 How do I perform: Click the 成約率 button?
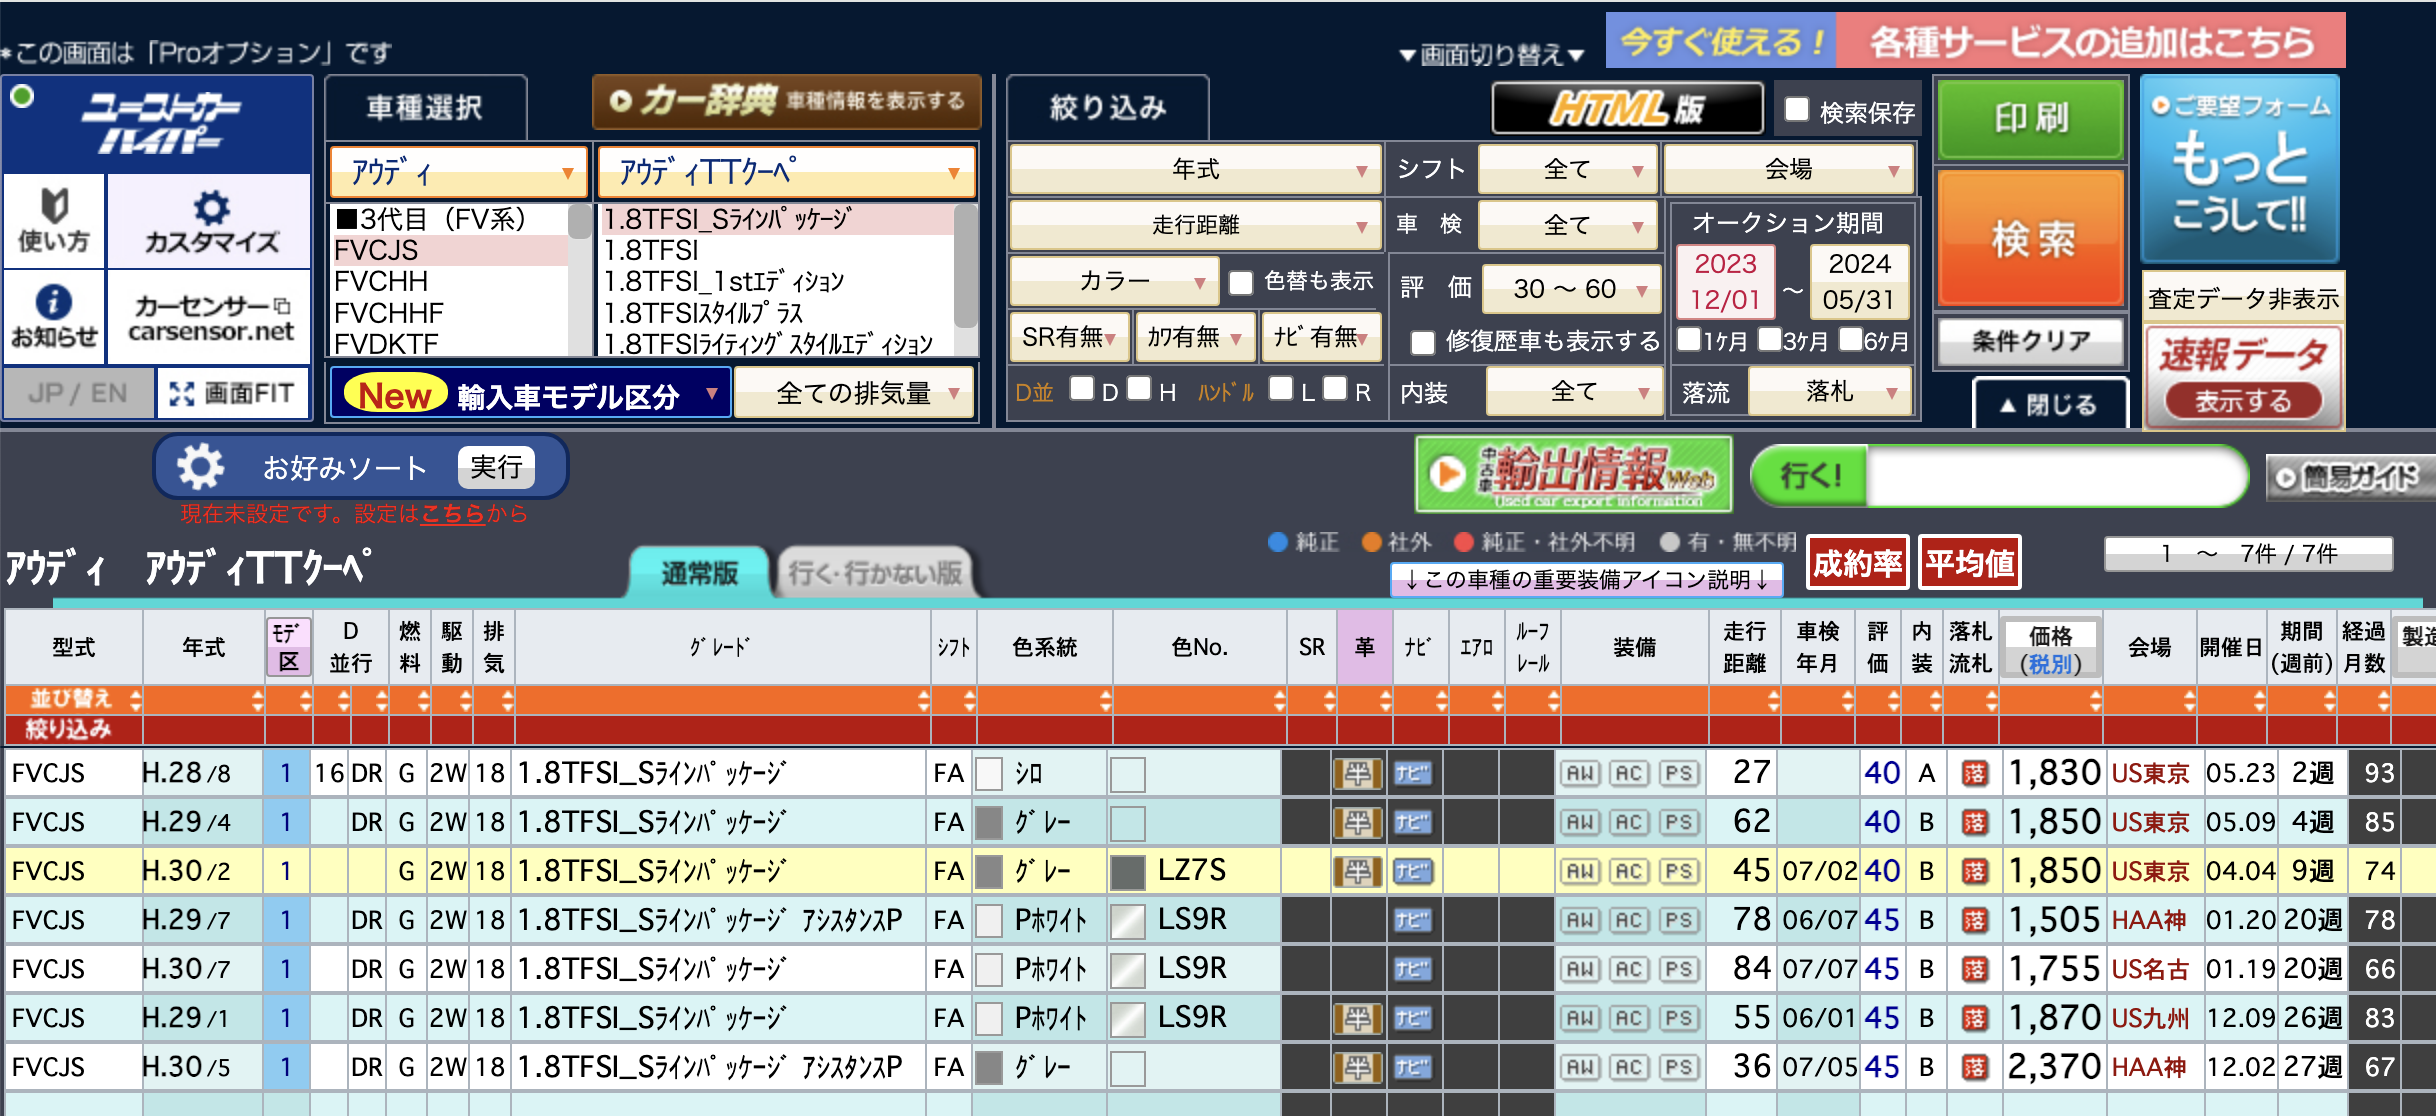point(1858,564)
